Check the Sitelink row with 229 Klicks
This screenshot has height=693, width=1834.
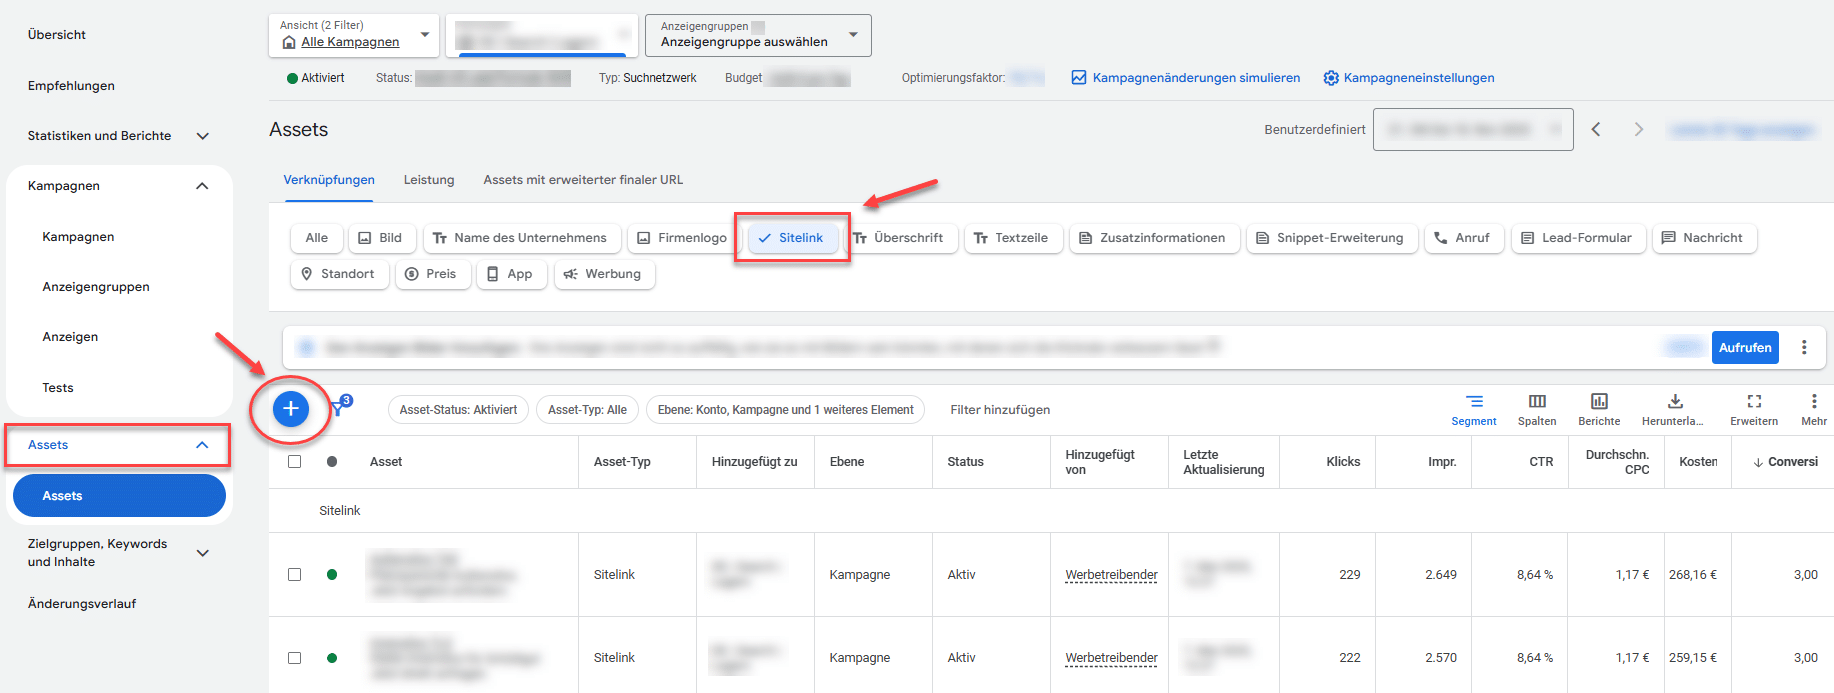coord(294,574)
